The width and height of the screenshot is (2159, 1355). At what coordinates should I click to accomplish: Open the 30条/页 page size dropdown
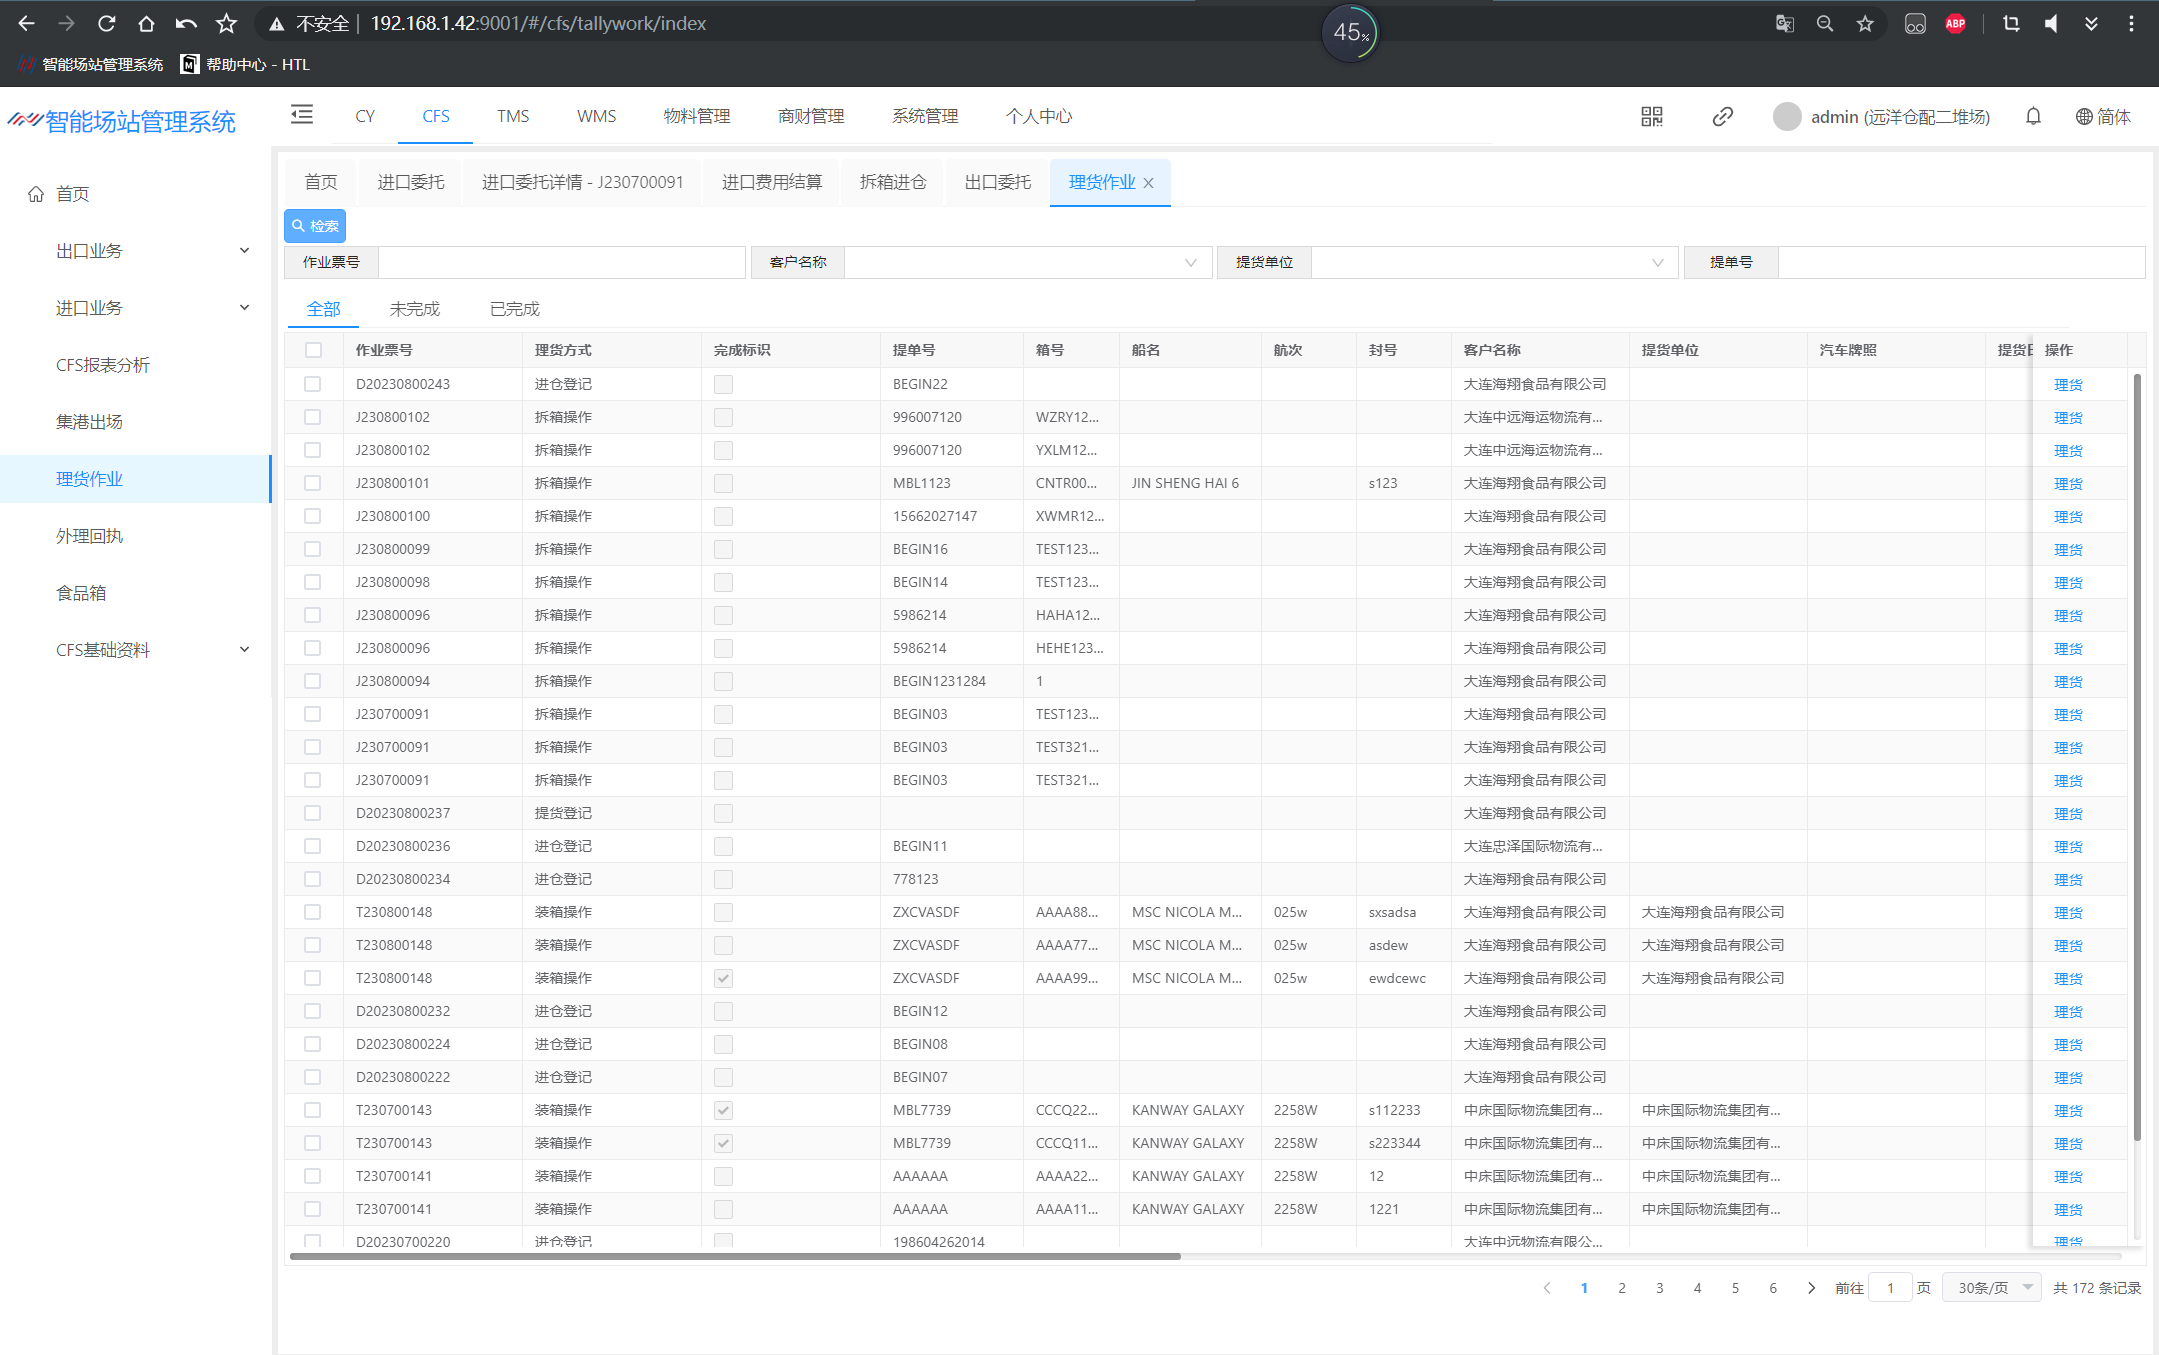1992,1287
